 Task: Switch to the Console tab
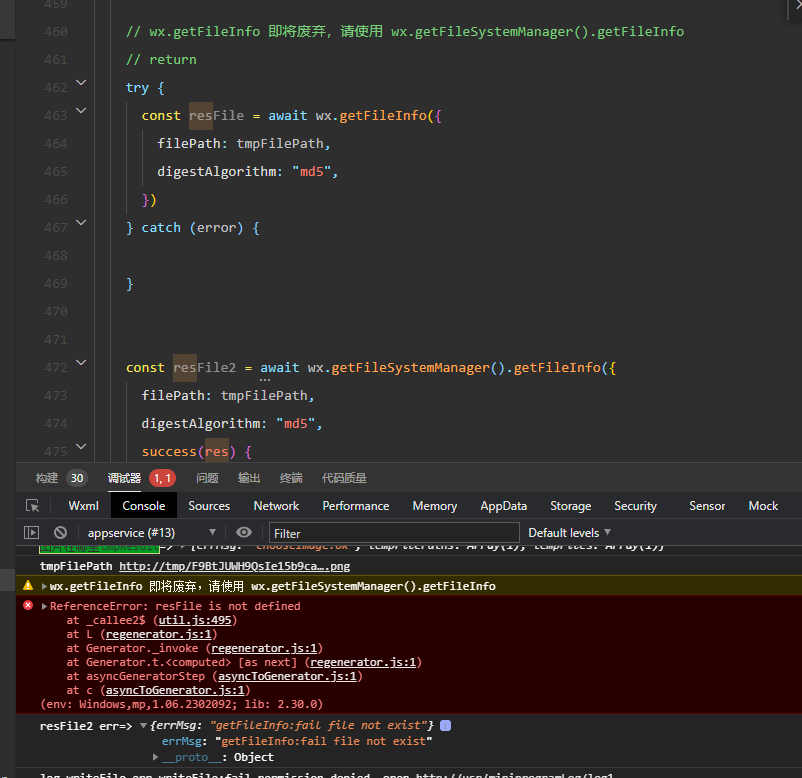(144, 506)
